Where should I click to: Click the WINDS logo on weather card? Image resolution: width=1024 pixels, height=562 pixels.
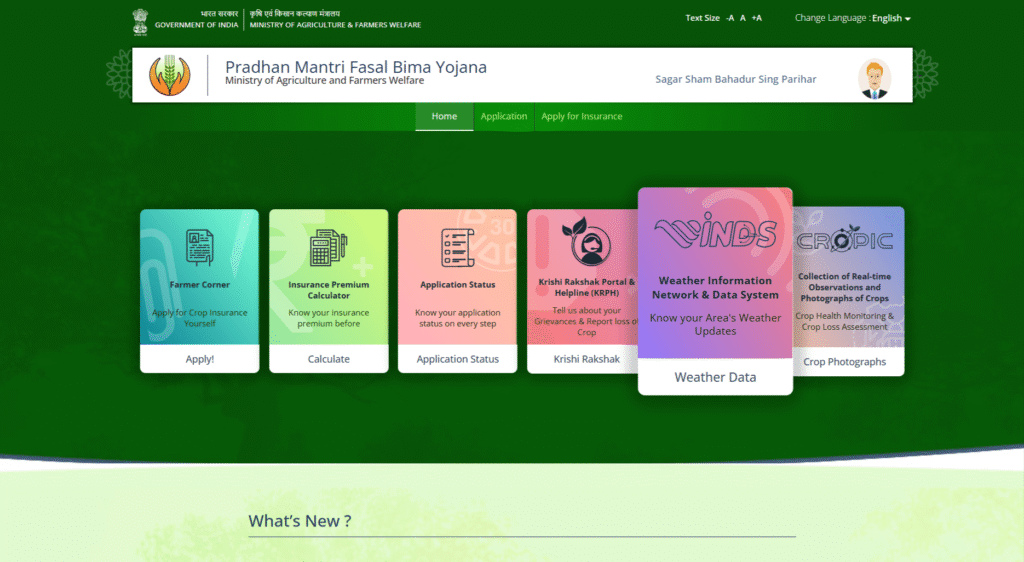[715, 233]
